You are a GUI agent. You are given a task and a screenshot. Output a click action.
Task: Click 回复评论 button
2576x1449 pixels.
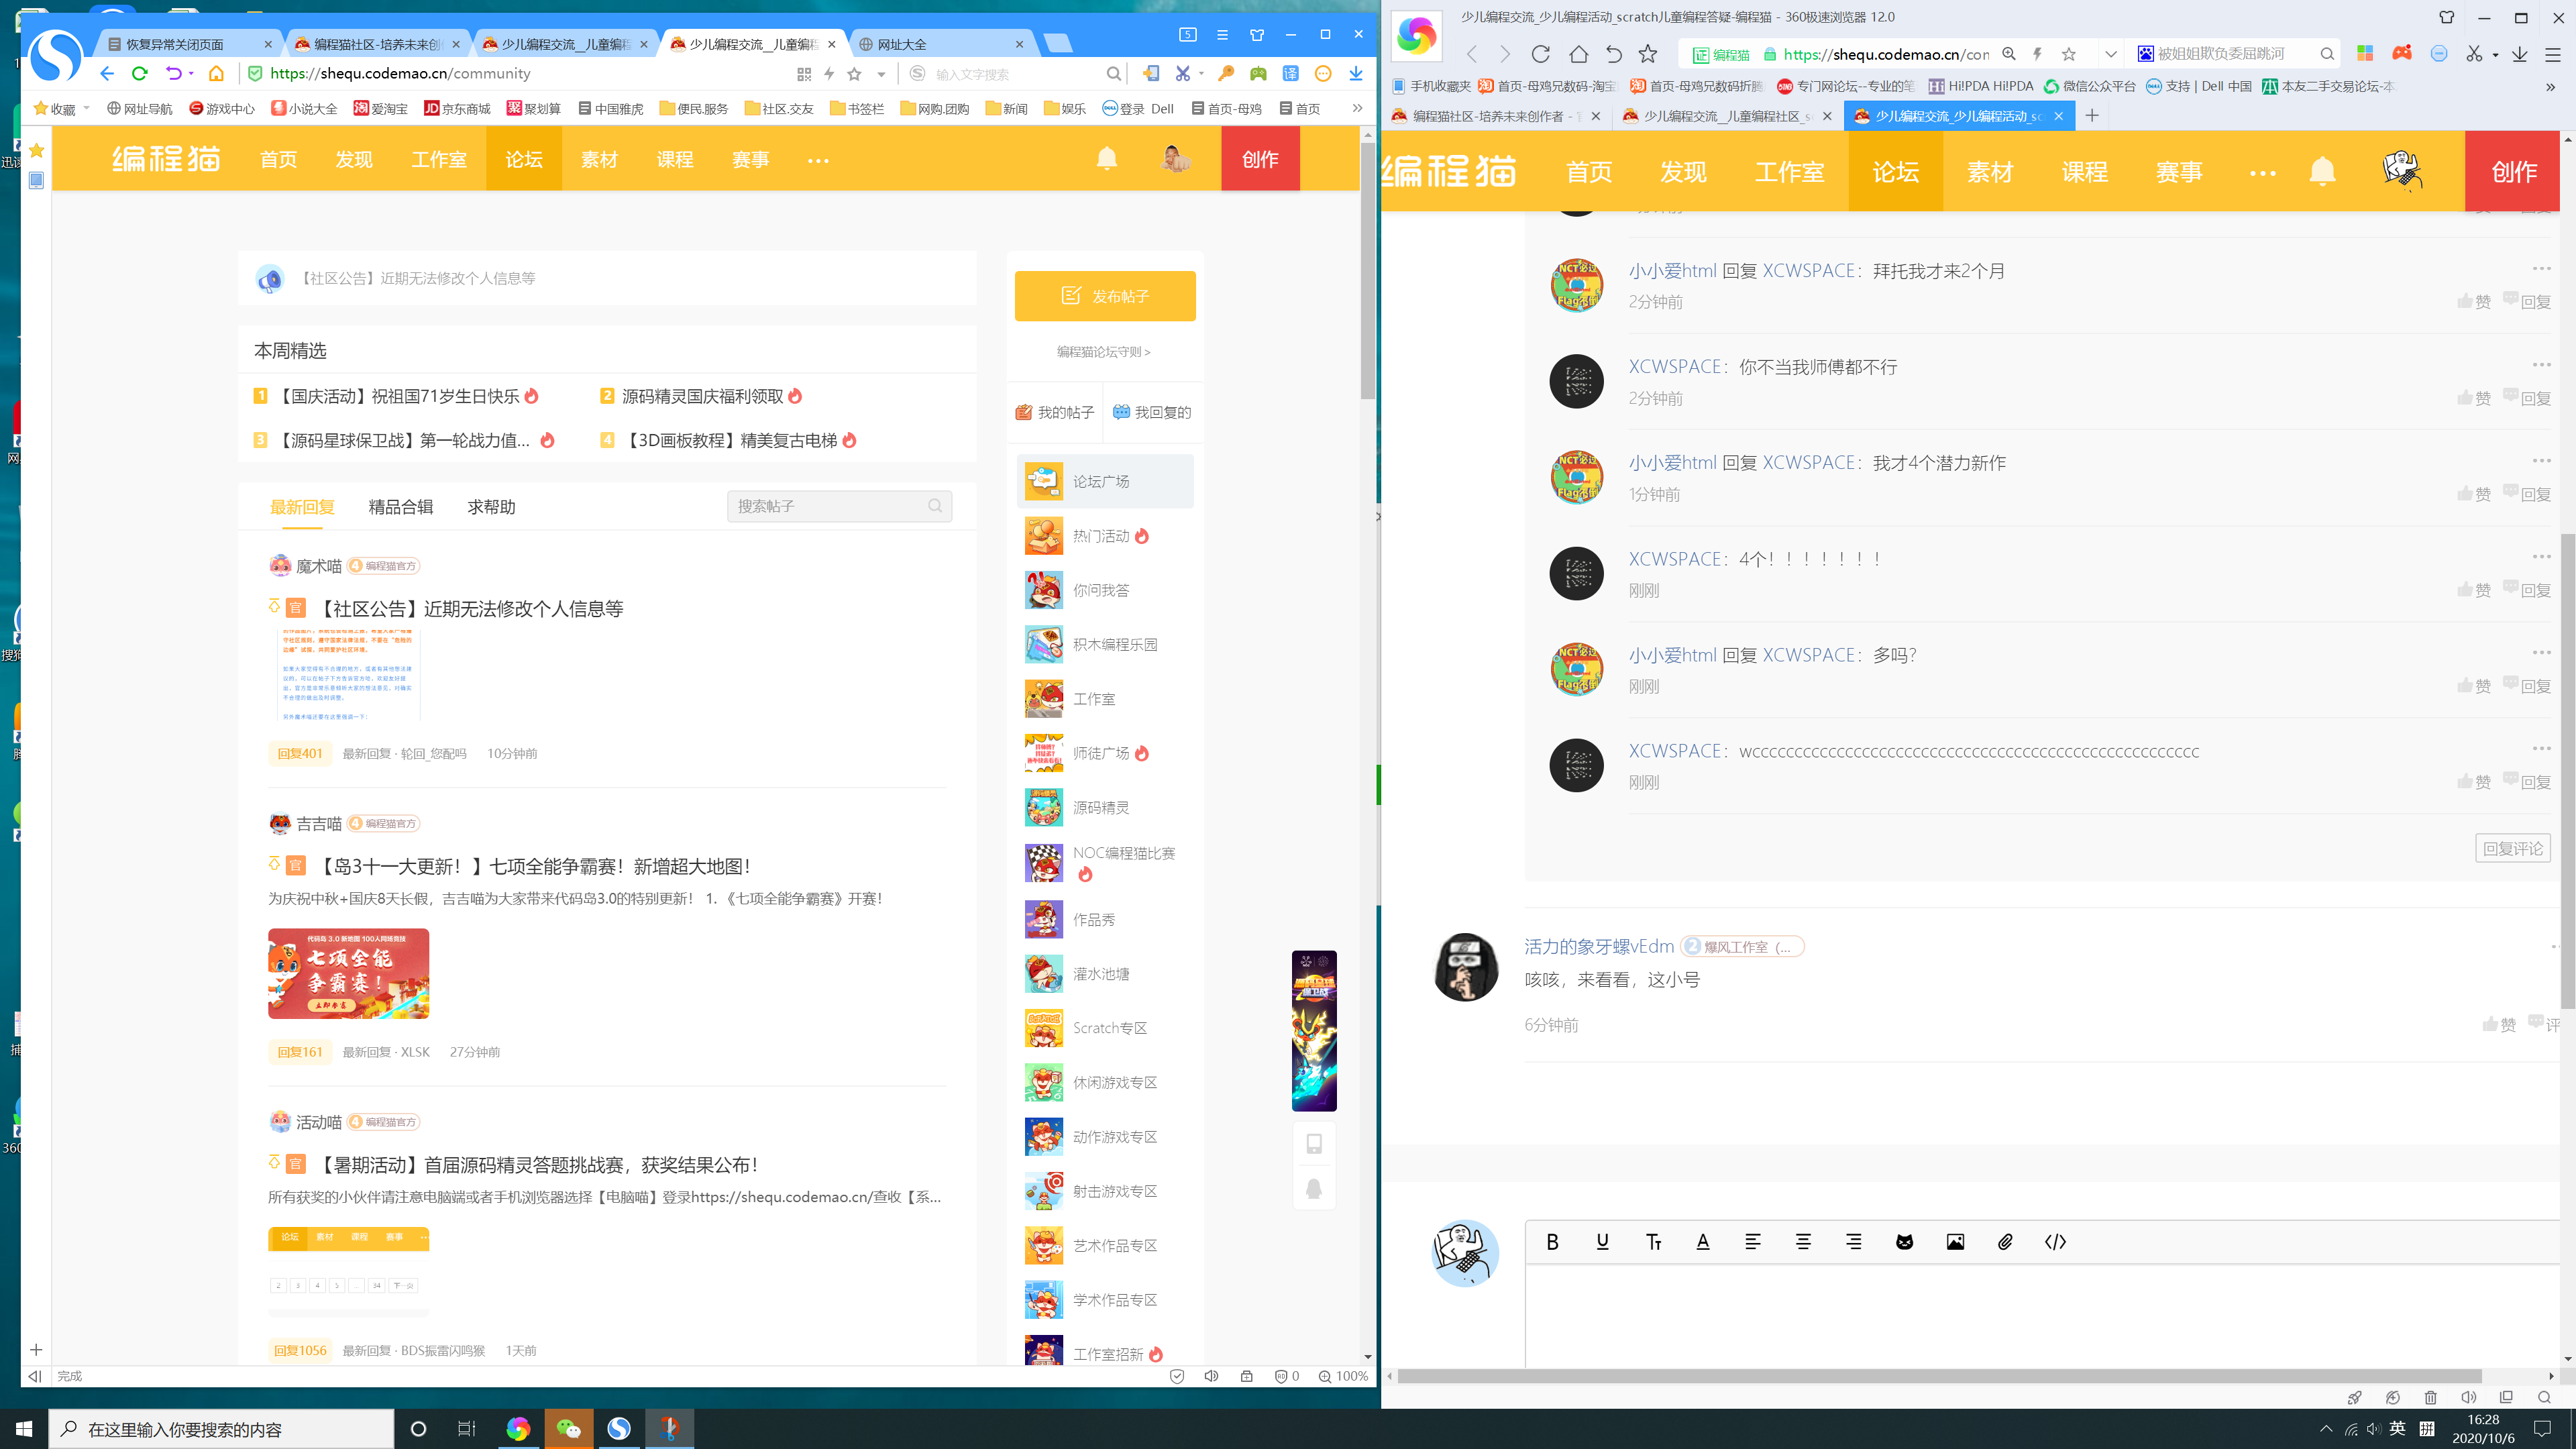pyautogui.click(x=2513, y=848)
